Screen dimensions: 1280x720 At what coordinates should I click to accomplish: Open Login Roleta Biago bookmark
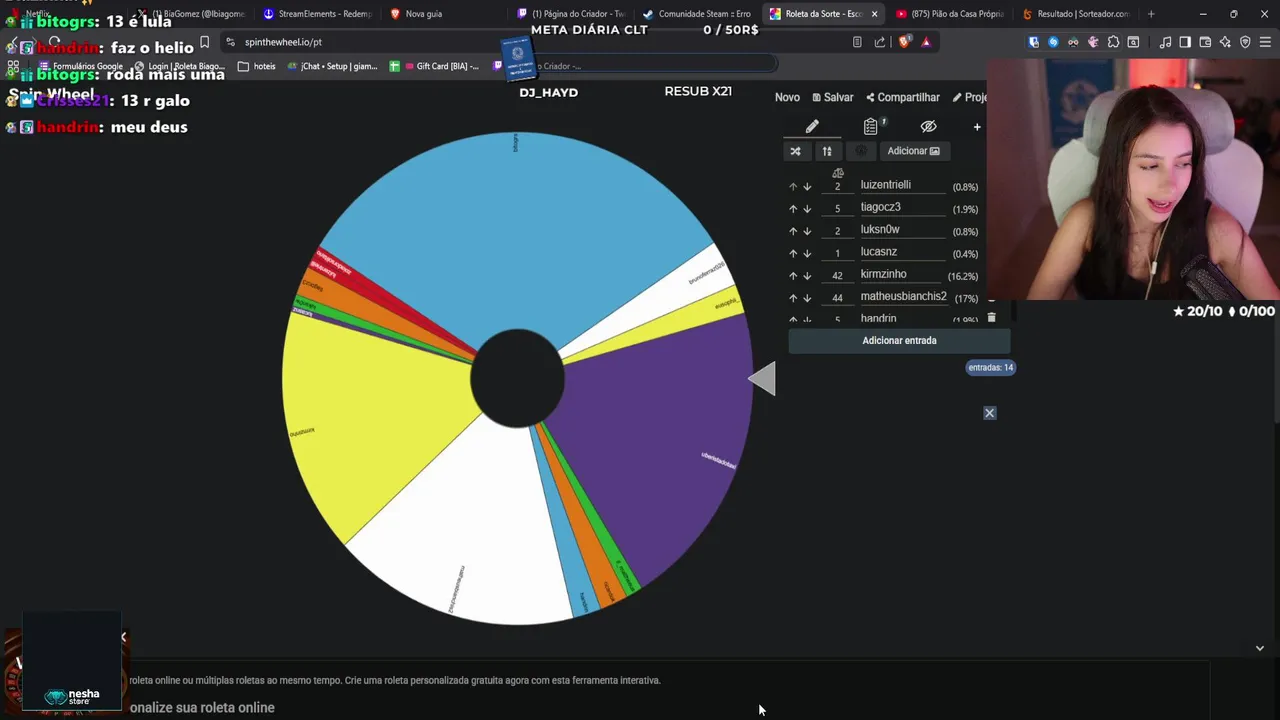[180, 66]
